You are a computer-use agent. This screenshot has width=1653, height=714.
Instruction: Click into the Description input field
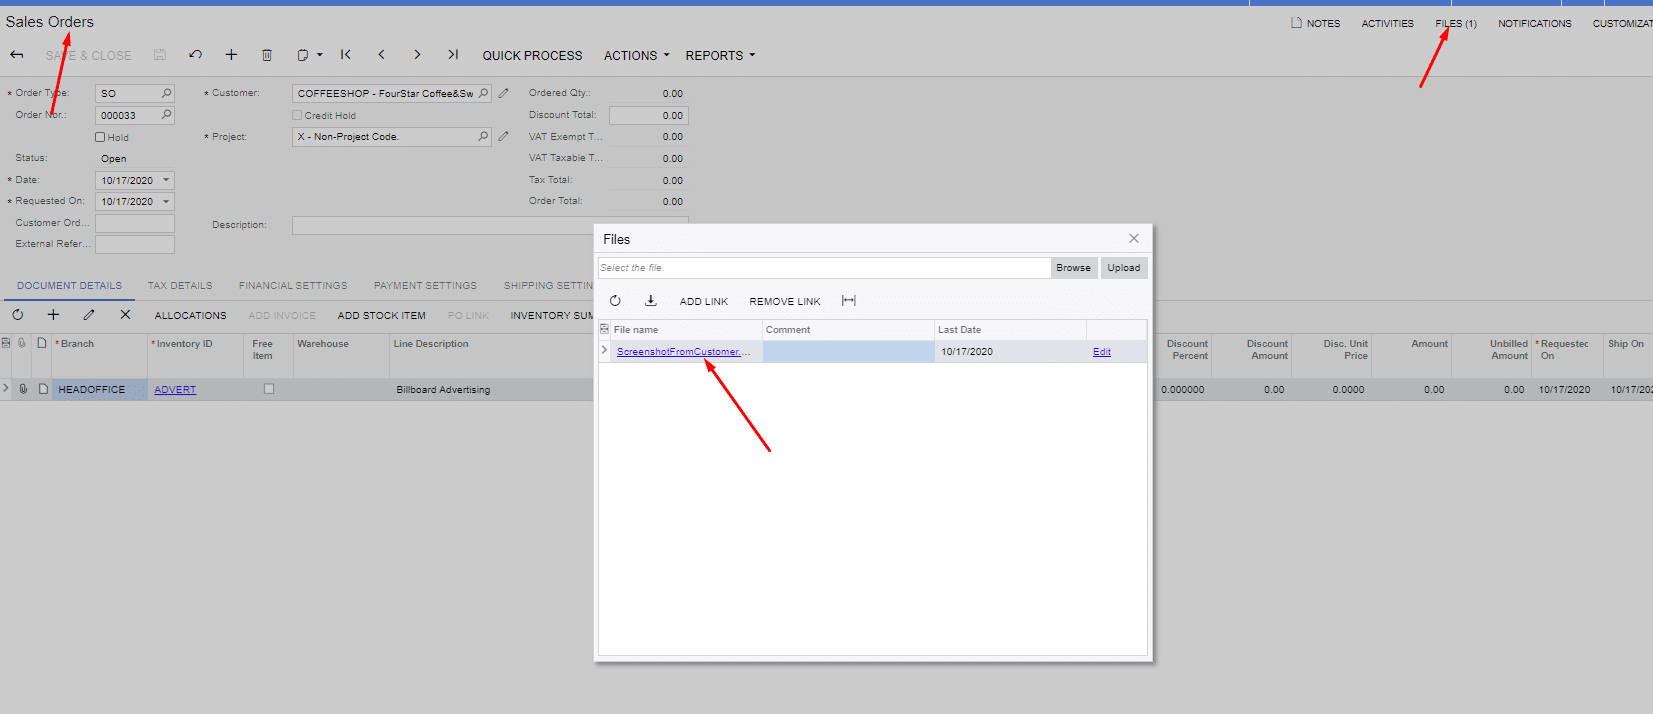click(x=440, y=226)
